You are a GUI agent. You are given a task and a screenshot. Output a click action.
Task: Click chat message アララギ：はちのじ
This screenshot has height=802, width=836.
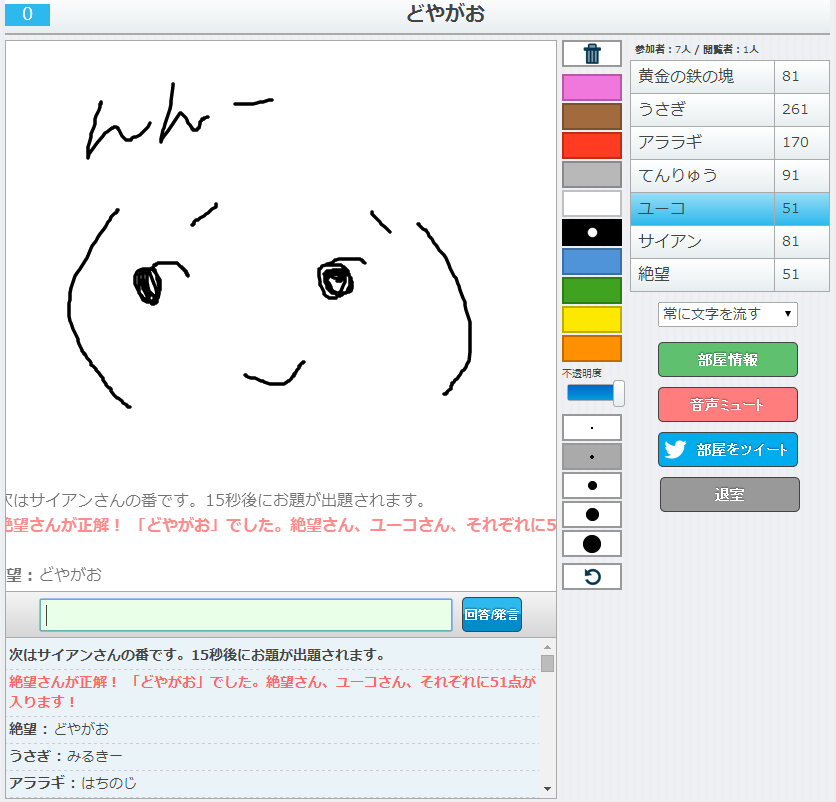[x=73, y=783]
